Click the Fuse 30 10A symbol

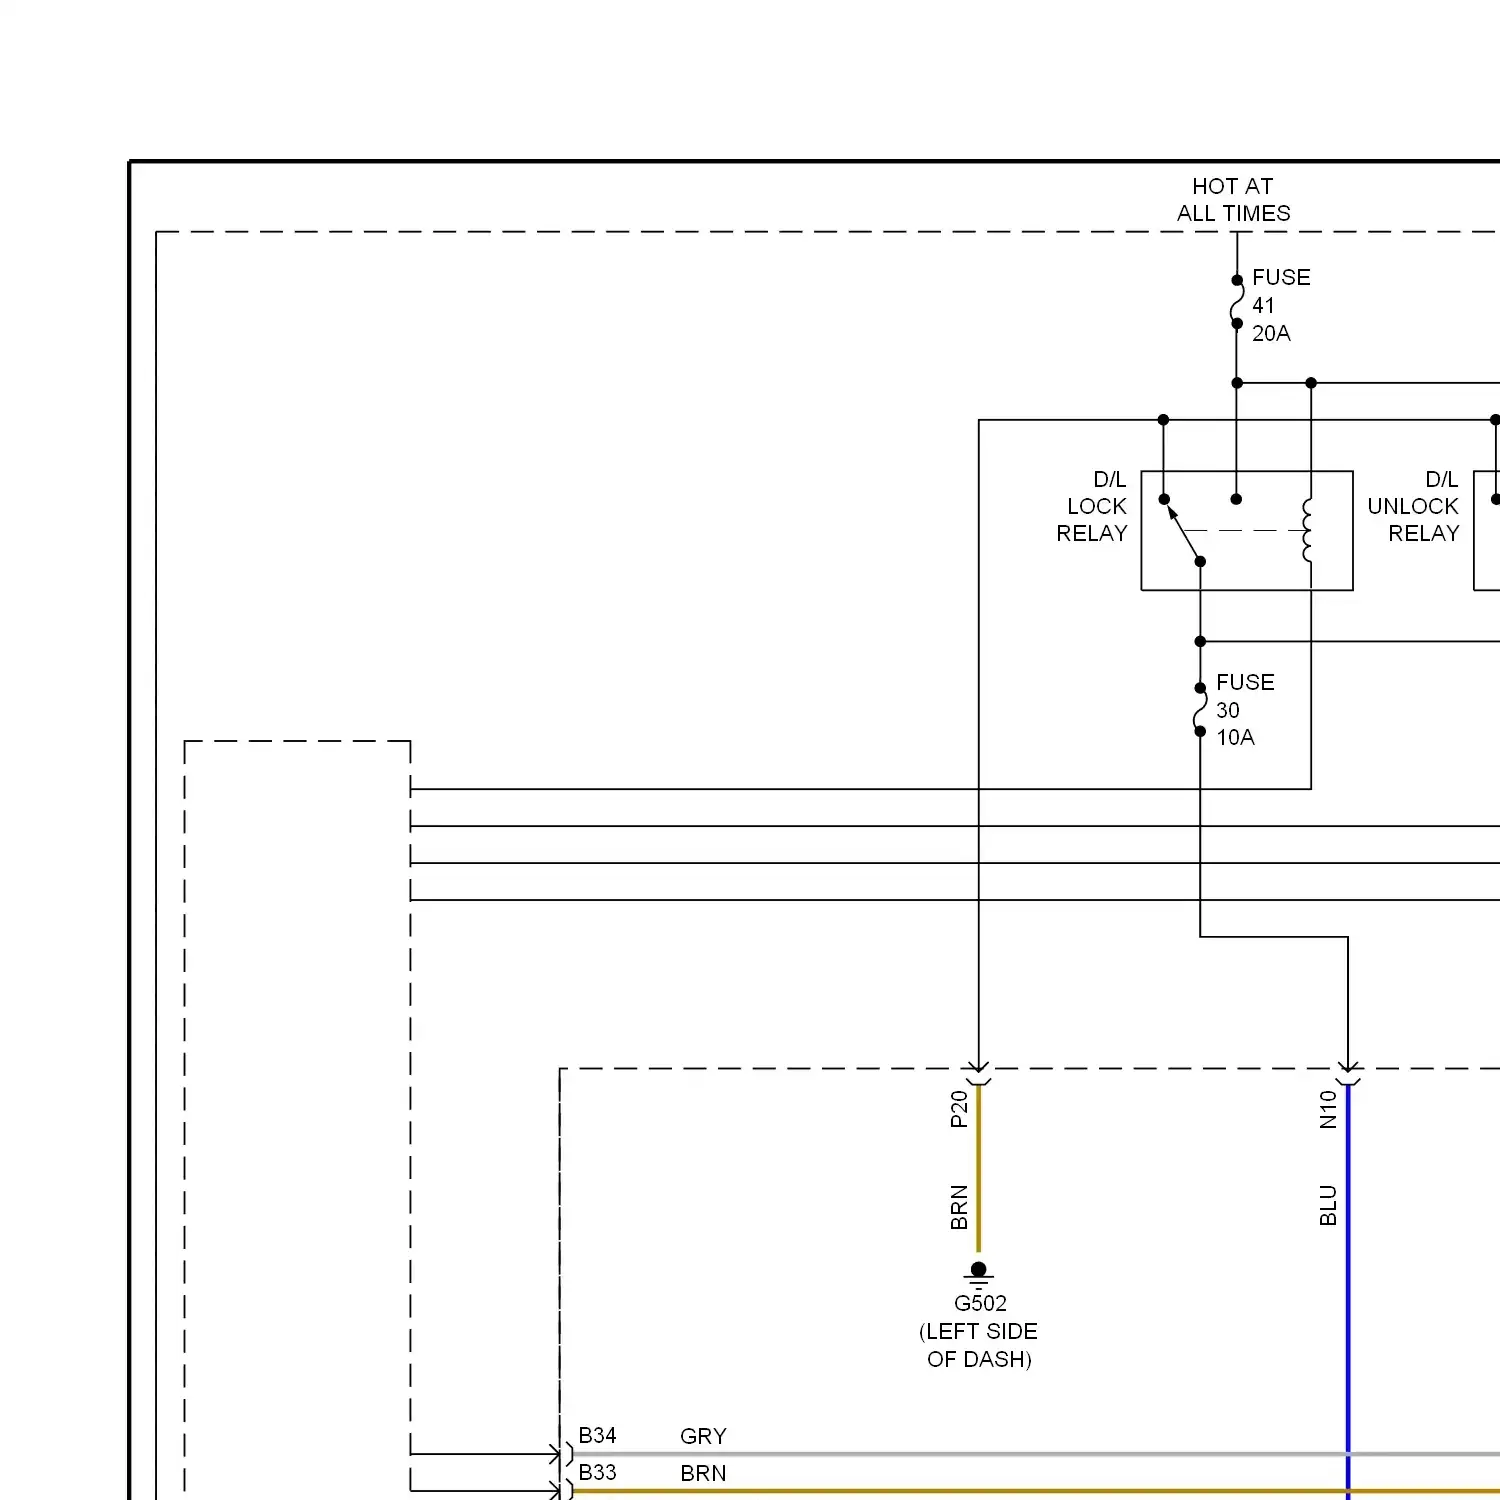(x=1200, y=710)
